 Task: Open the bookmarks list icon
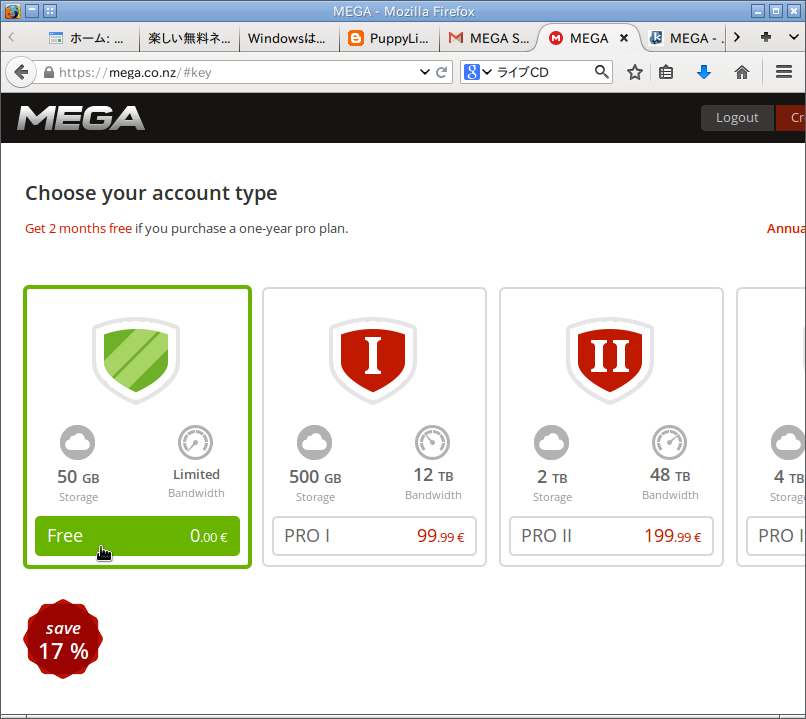tap(666, 72)
